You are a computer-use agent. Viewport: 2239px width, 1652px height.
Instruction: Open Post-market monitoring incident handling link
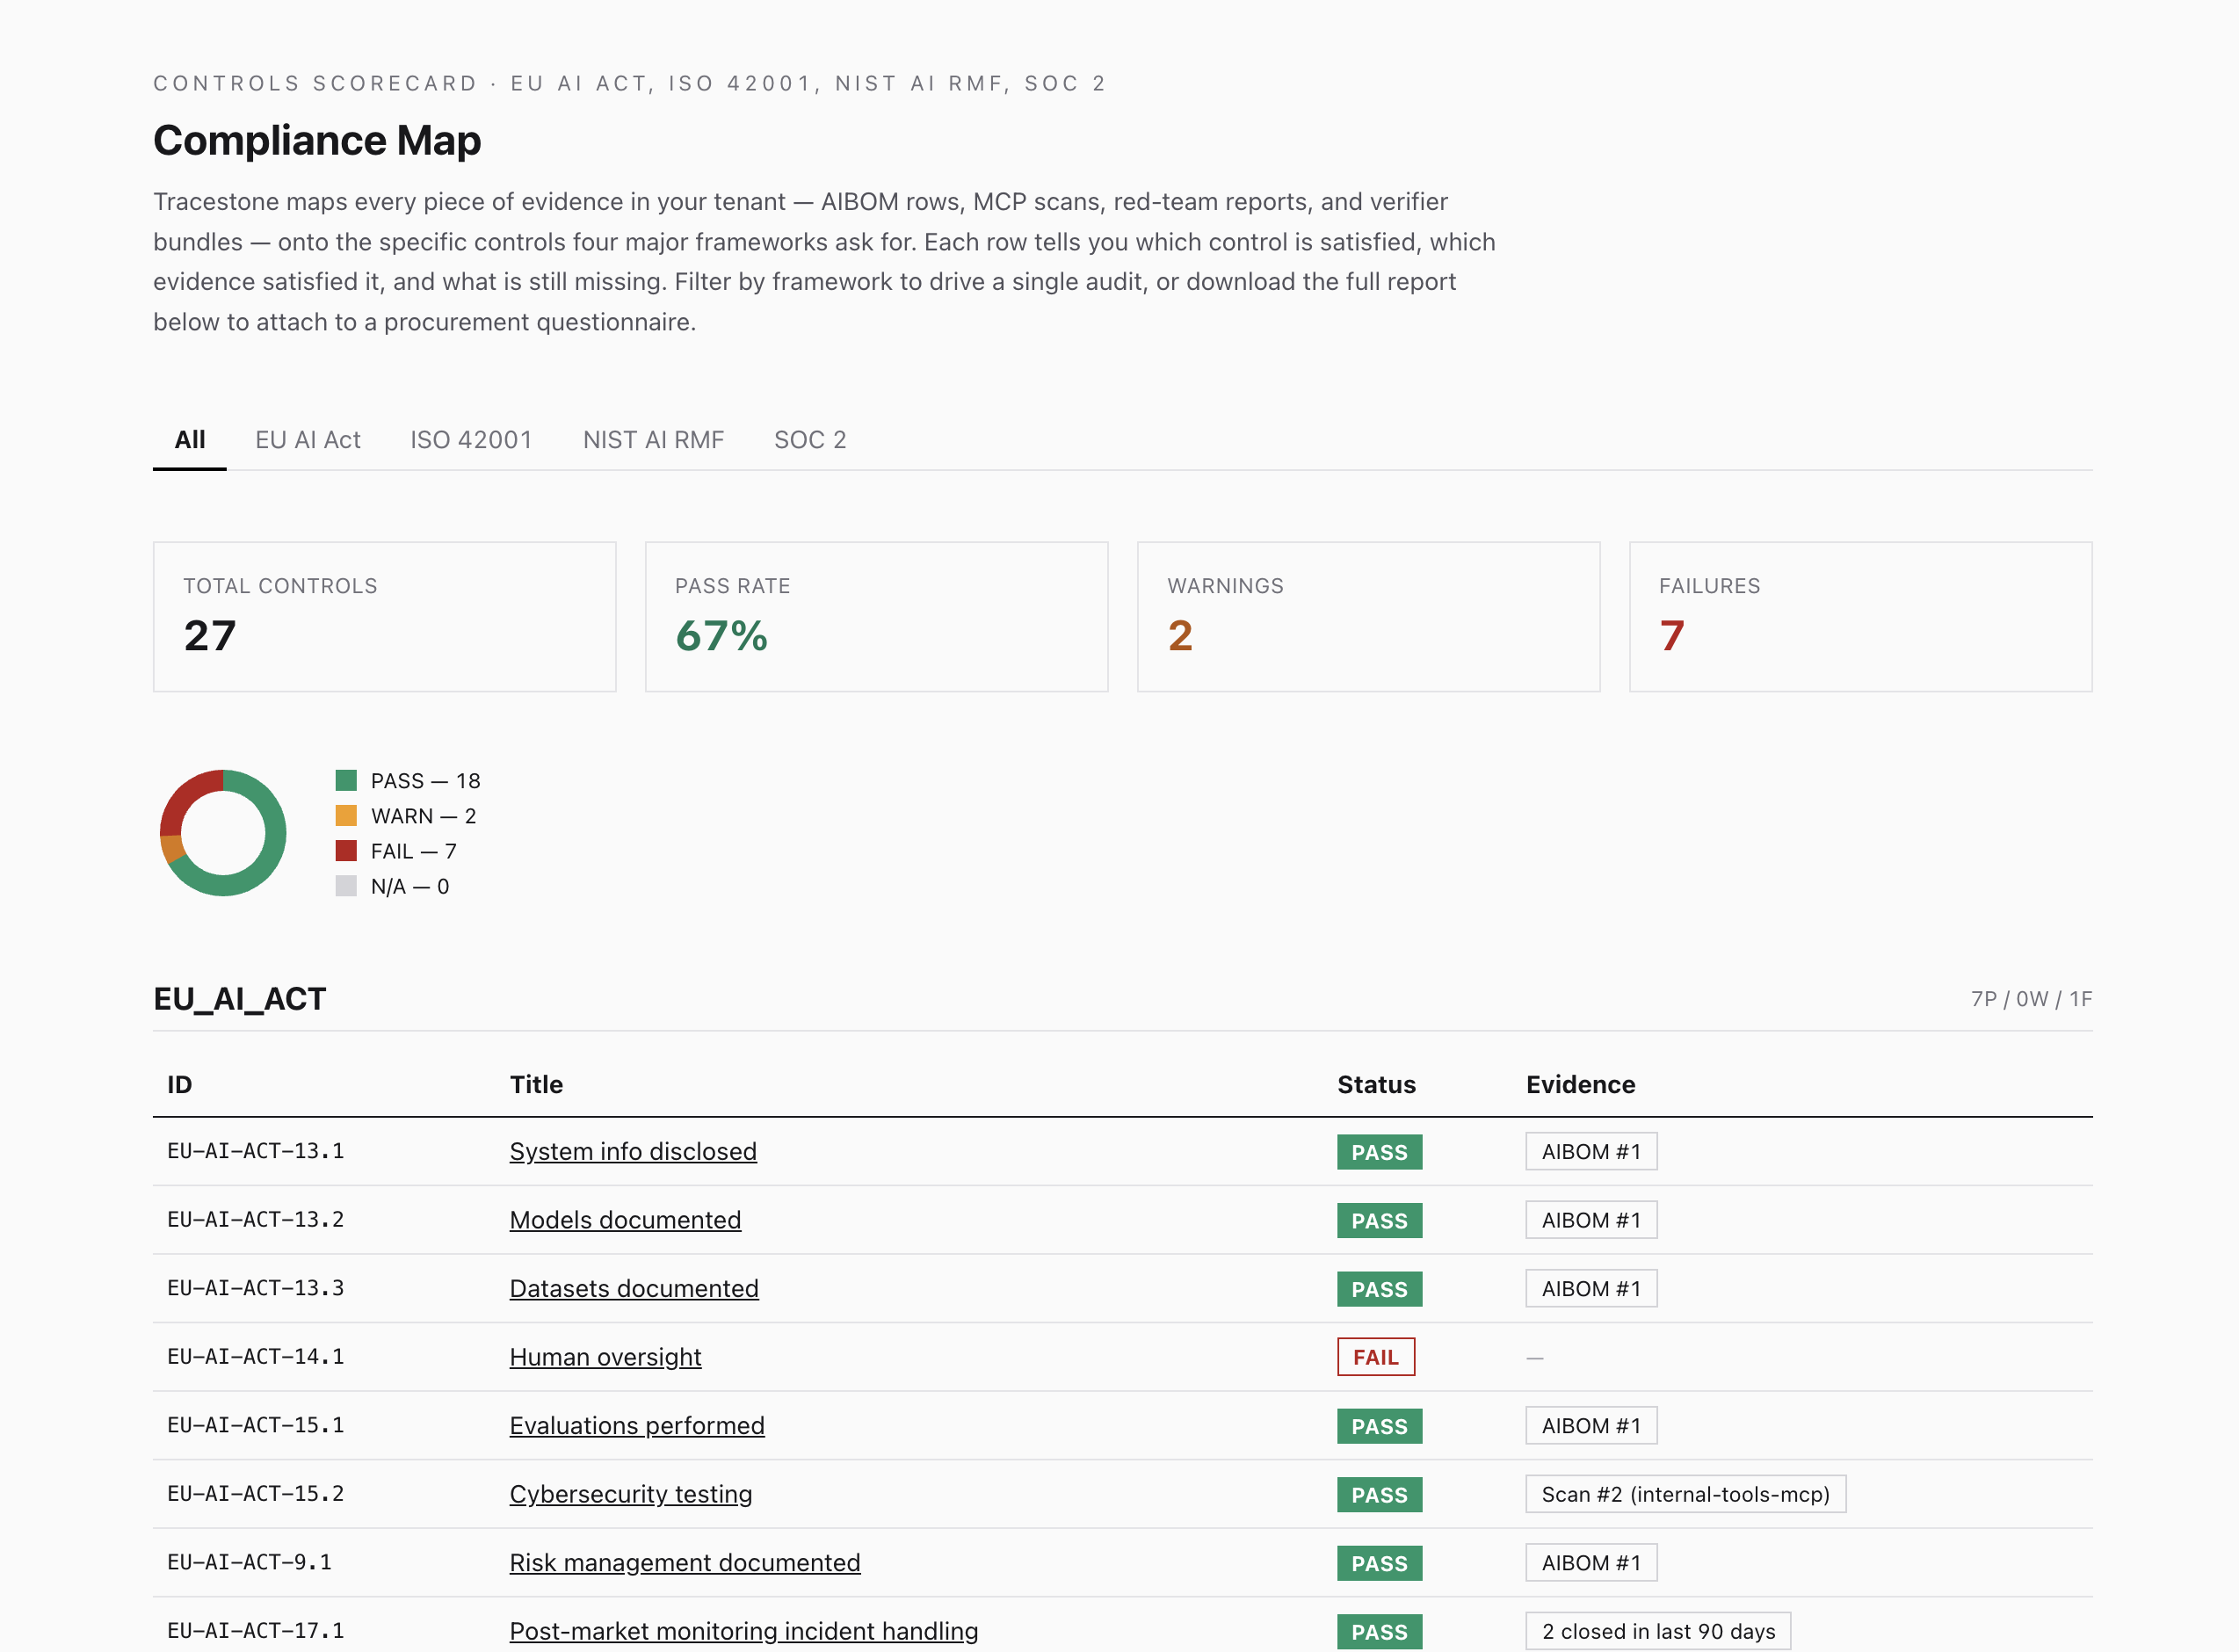pos(744,1631)
